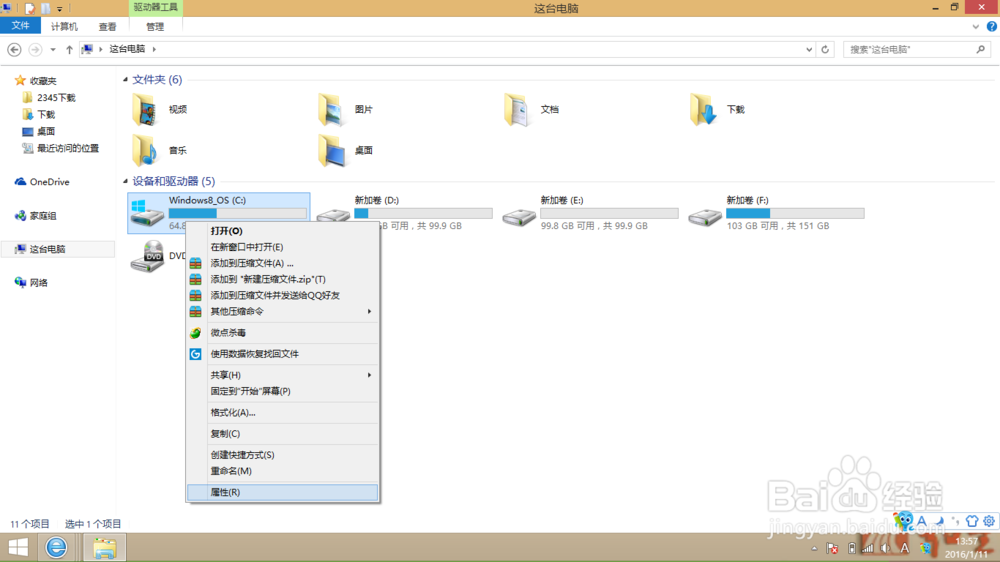Open the 管理 ribbon tab
Viewport: 1000px width, 562px height.
click(155, 26)
